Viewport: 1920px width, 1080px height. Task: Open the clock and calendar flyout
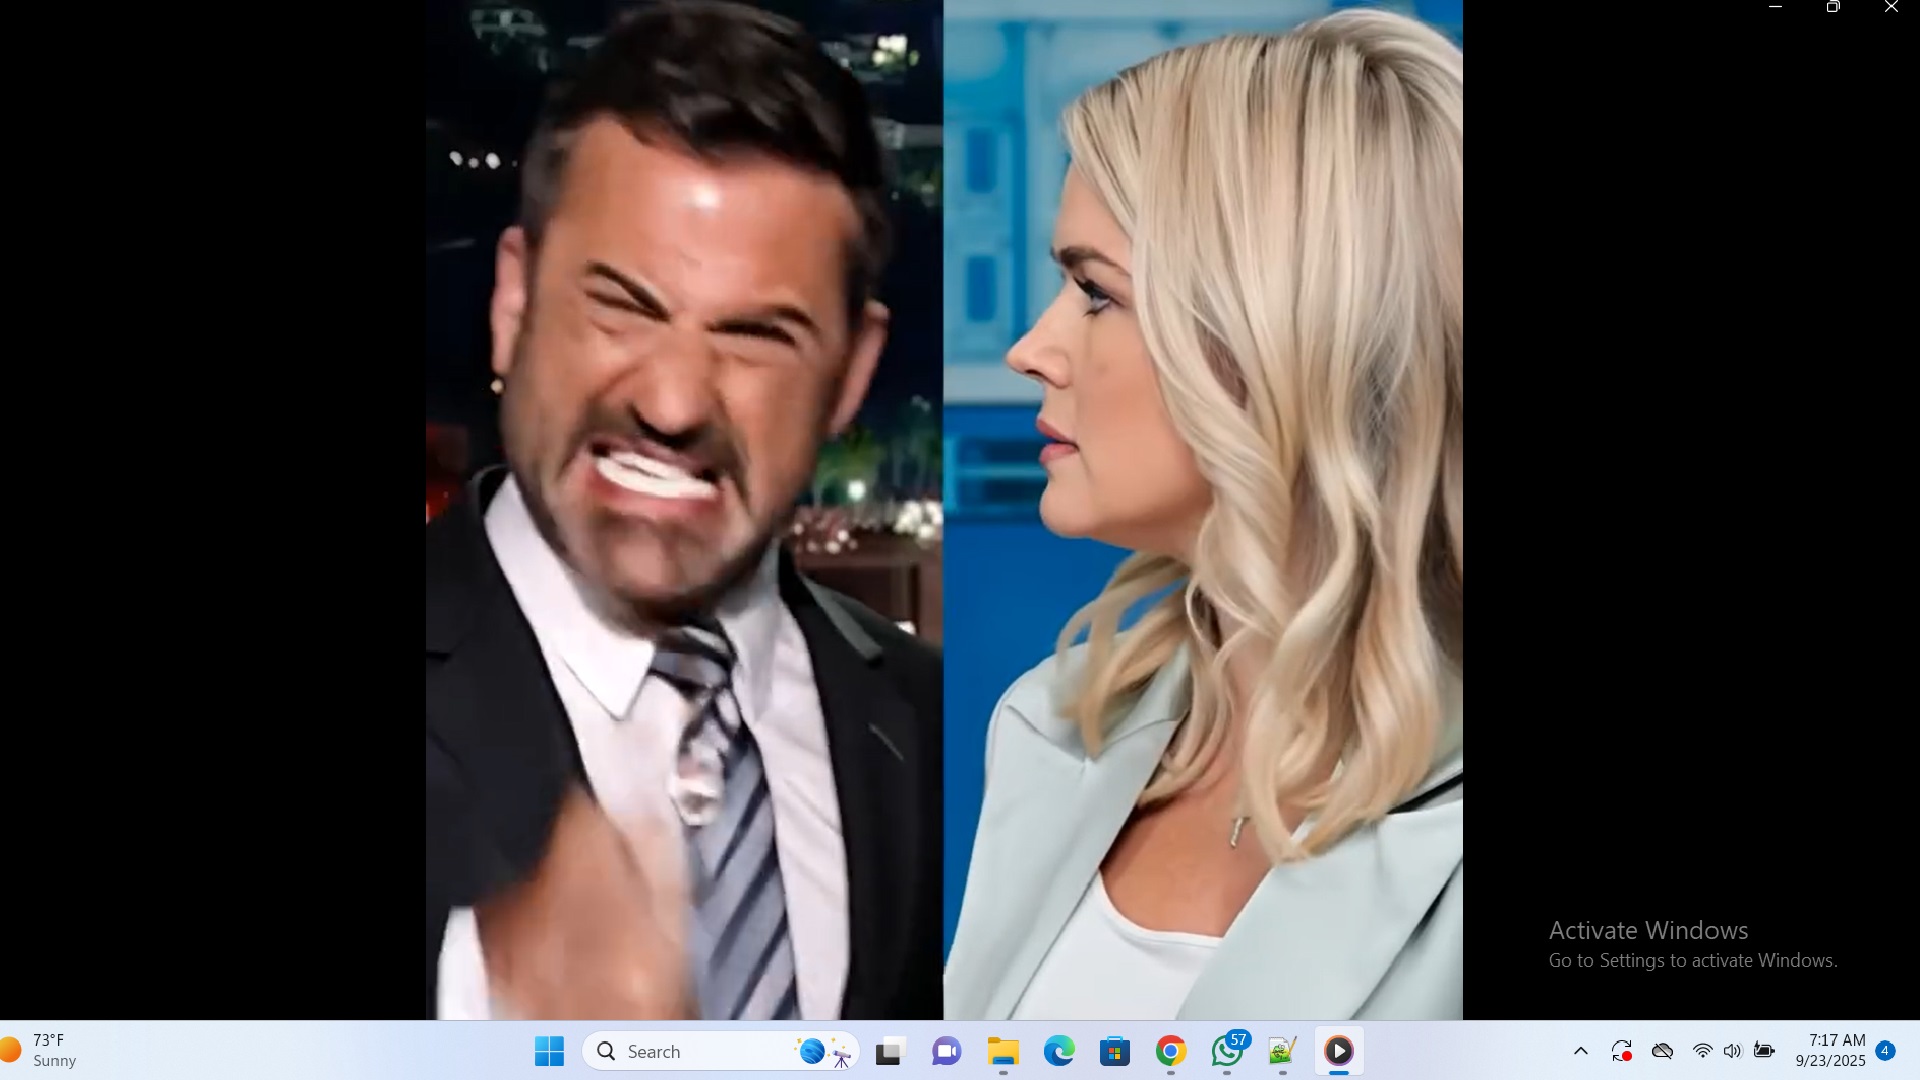click(1830, 1051)
